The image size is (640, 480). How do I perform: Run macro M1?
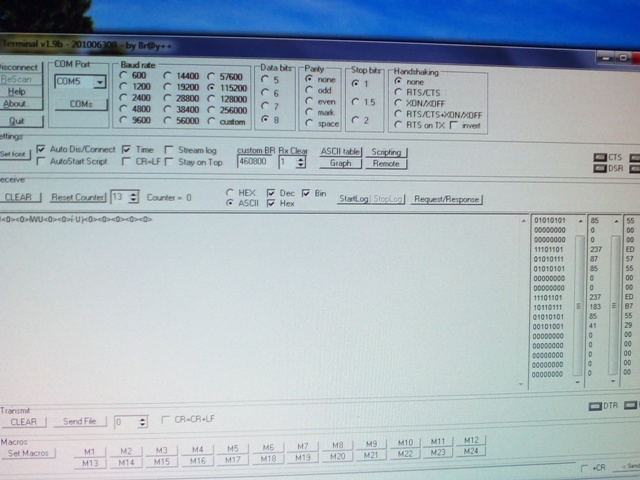[x=89, y=452]
